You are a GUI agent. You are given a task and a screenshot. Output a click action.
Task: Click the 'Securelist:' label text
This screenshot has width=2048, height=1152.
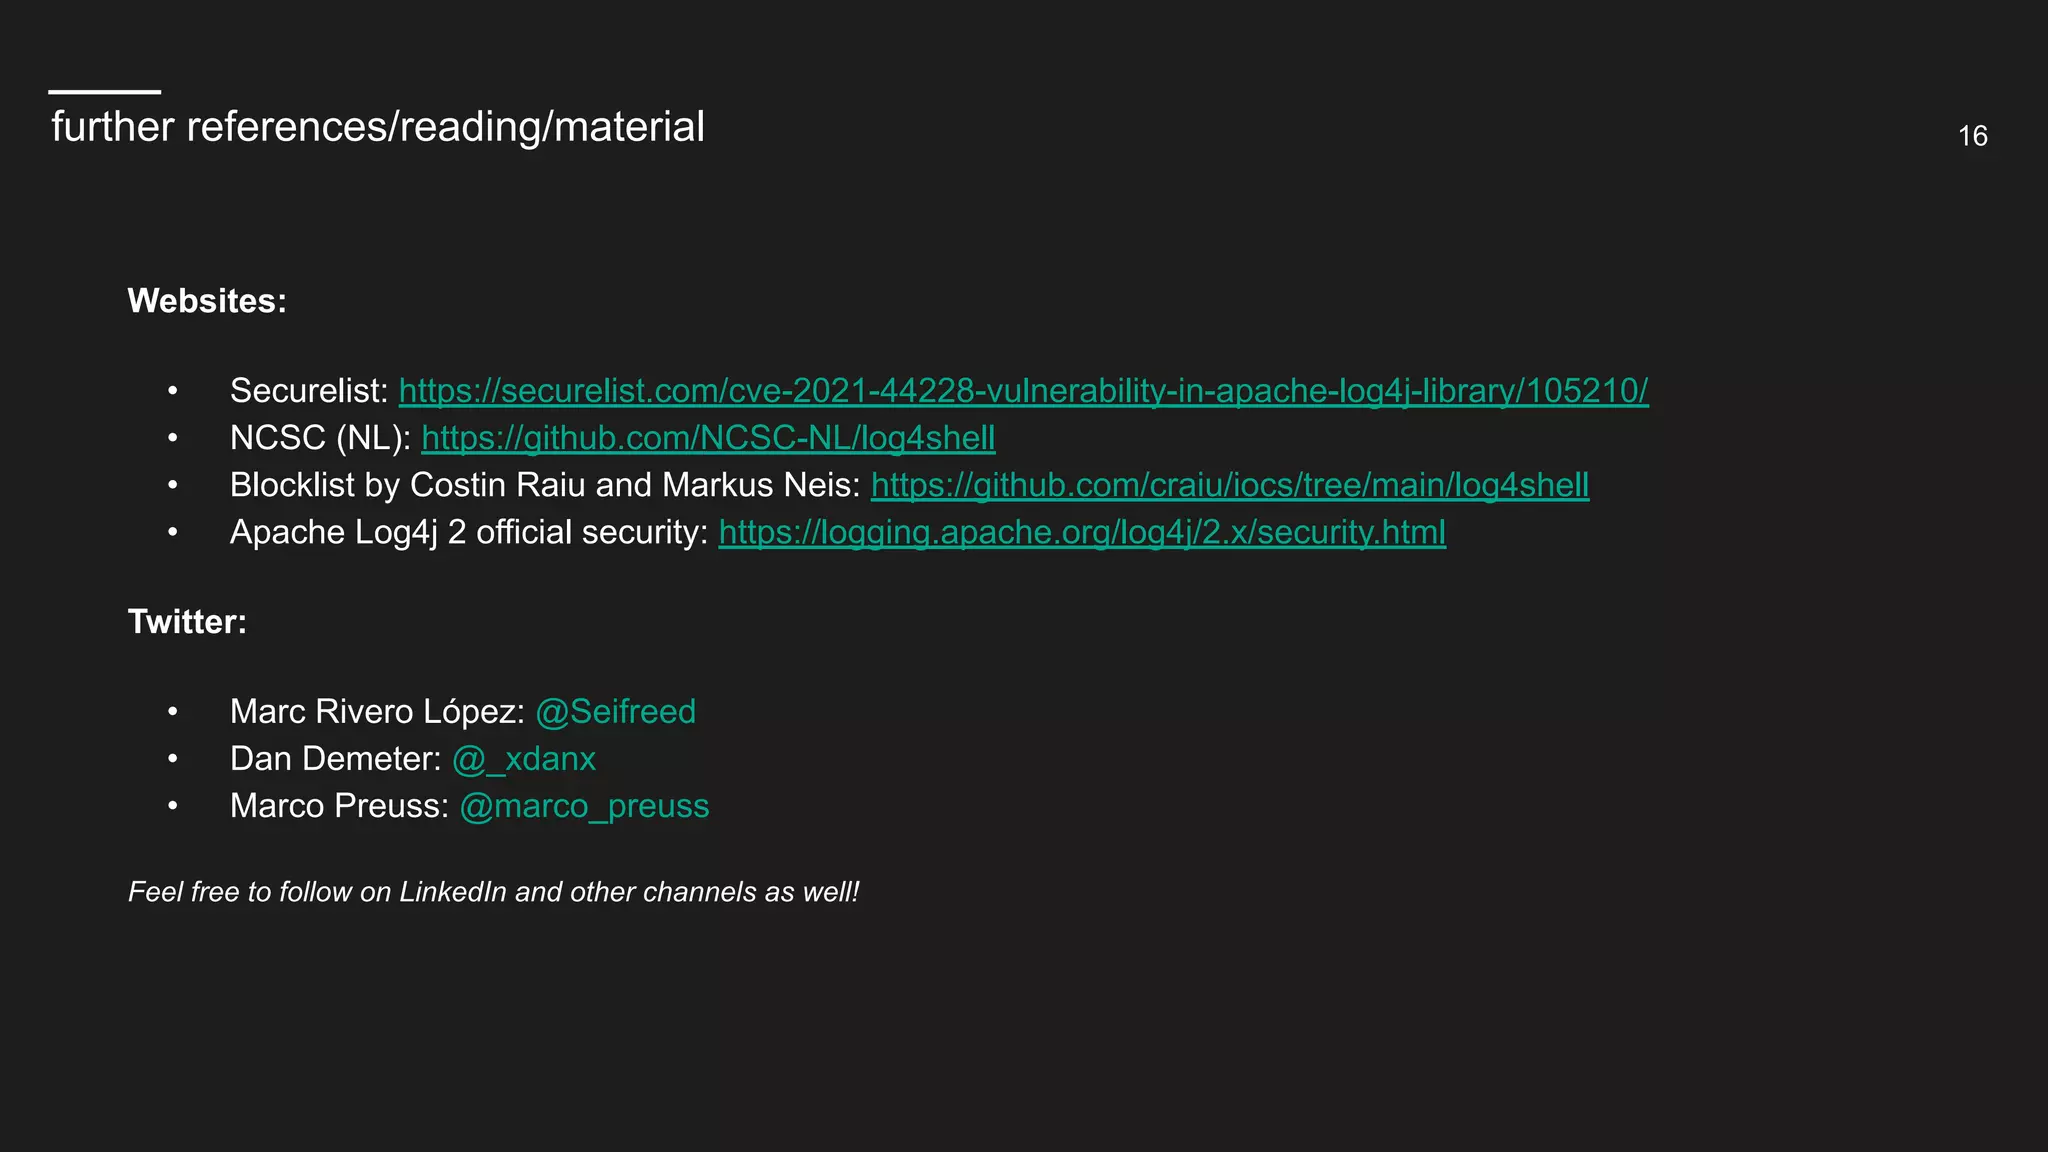tap(309, 391)
